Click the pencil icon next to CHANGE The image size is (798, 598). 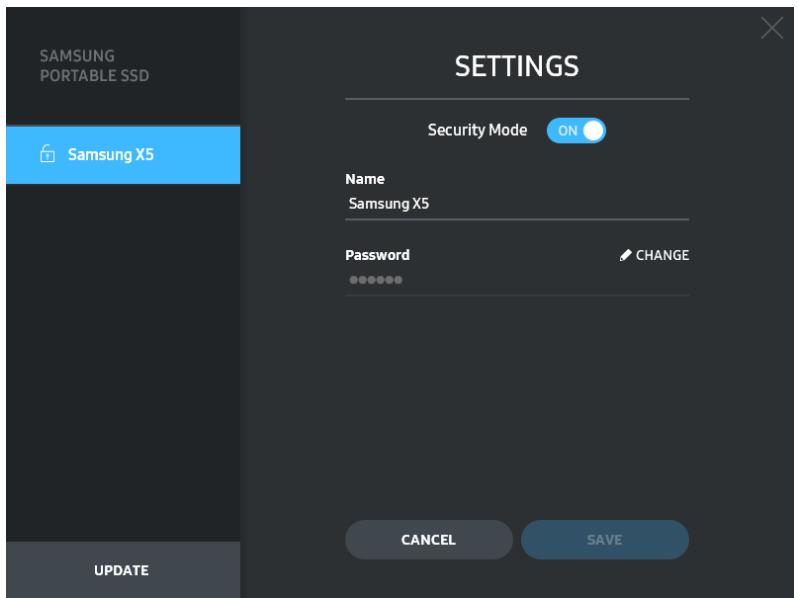pos(625,255)
